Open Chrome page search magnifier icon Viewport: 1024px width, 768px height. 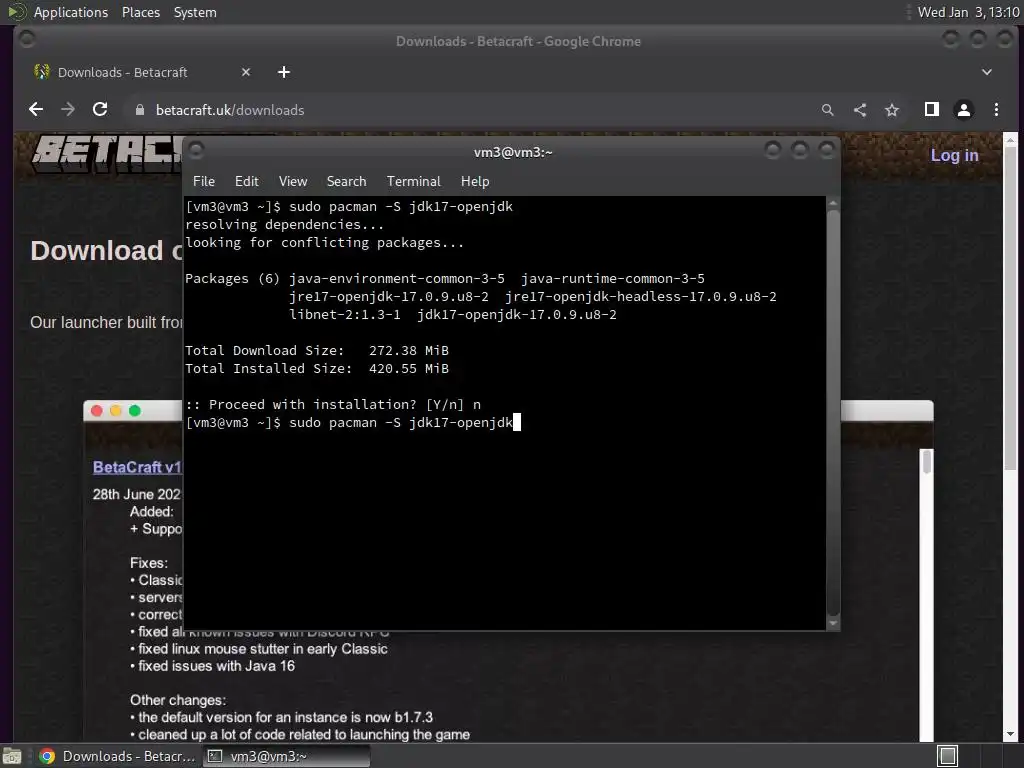(827, 110)
